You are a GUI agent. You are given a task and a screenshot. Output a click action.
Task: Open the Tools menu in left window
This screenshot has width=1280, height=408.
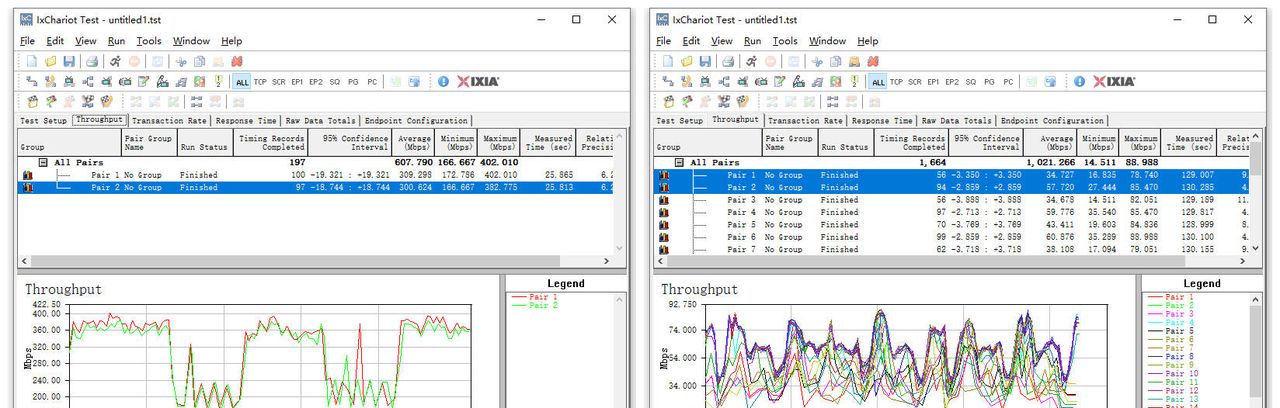pyautogui.click(x=148, y=41)
